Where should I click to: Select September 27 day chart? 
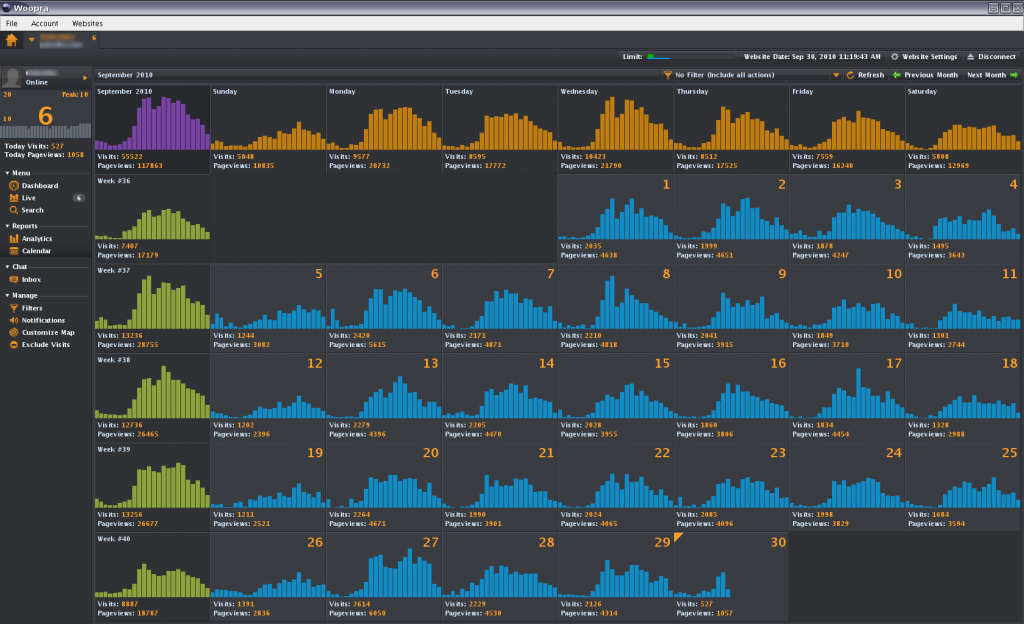pyautogui.click(x=384, y=577)
